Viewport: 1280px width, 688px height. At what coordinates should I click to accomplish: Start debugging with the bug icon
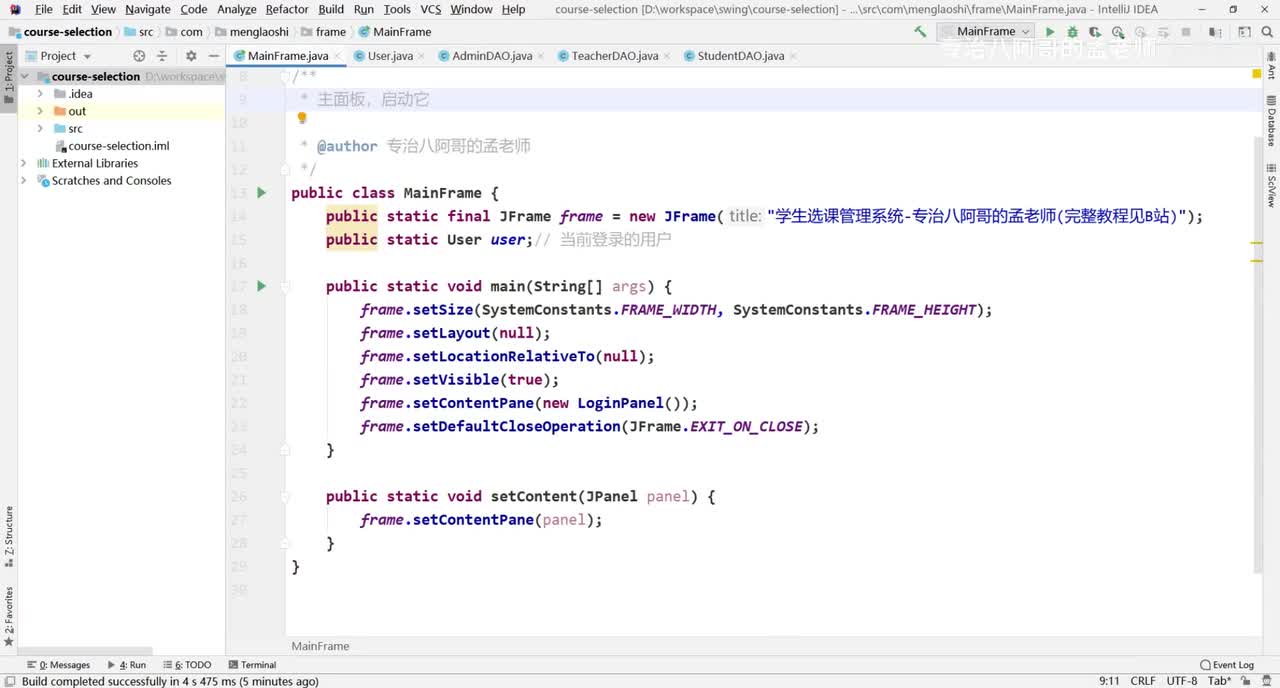coord(1072,32)
